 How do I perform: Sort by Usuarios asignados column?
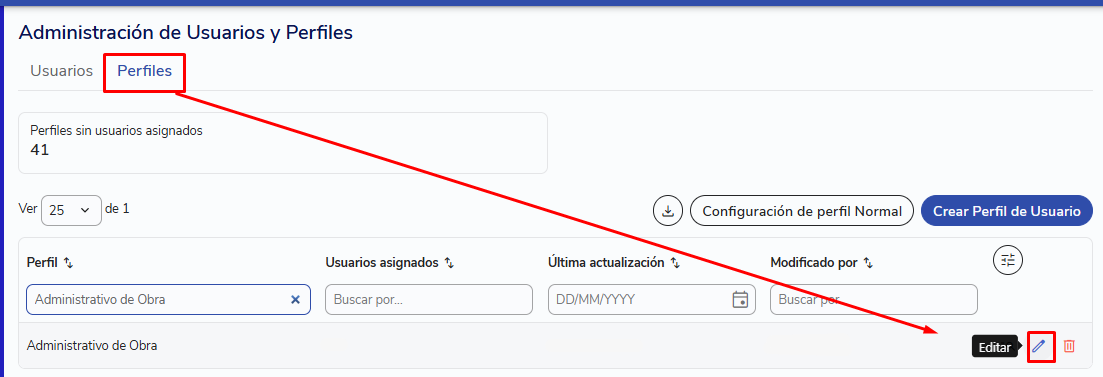449,262
